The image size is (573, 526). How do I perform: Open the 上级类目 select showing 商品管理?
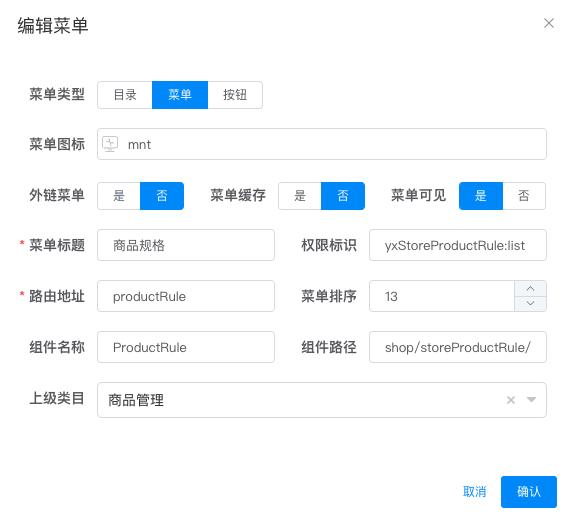pyautogui.click(x=322, y=400)
